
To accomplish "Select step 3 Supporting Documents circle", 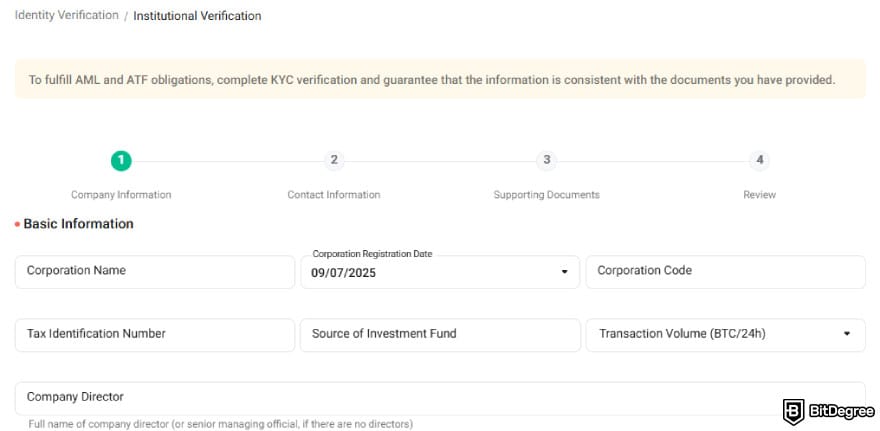I will coord(547,161).
